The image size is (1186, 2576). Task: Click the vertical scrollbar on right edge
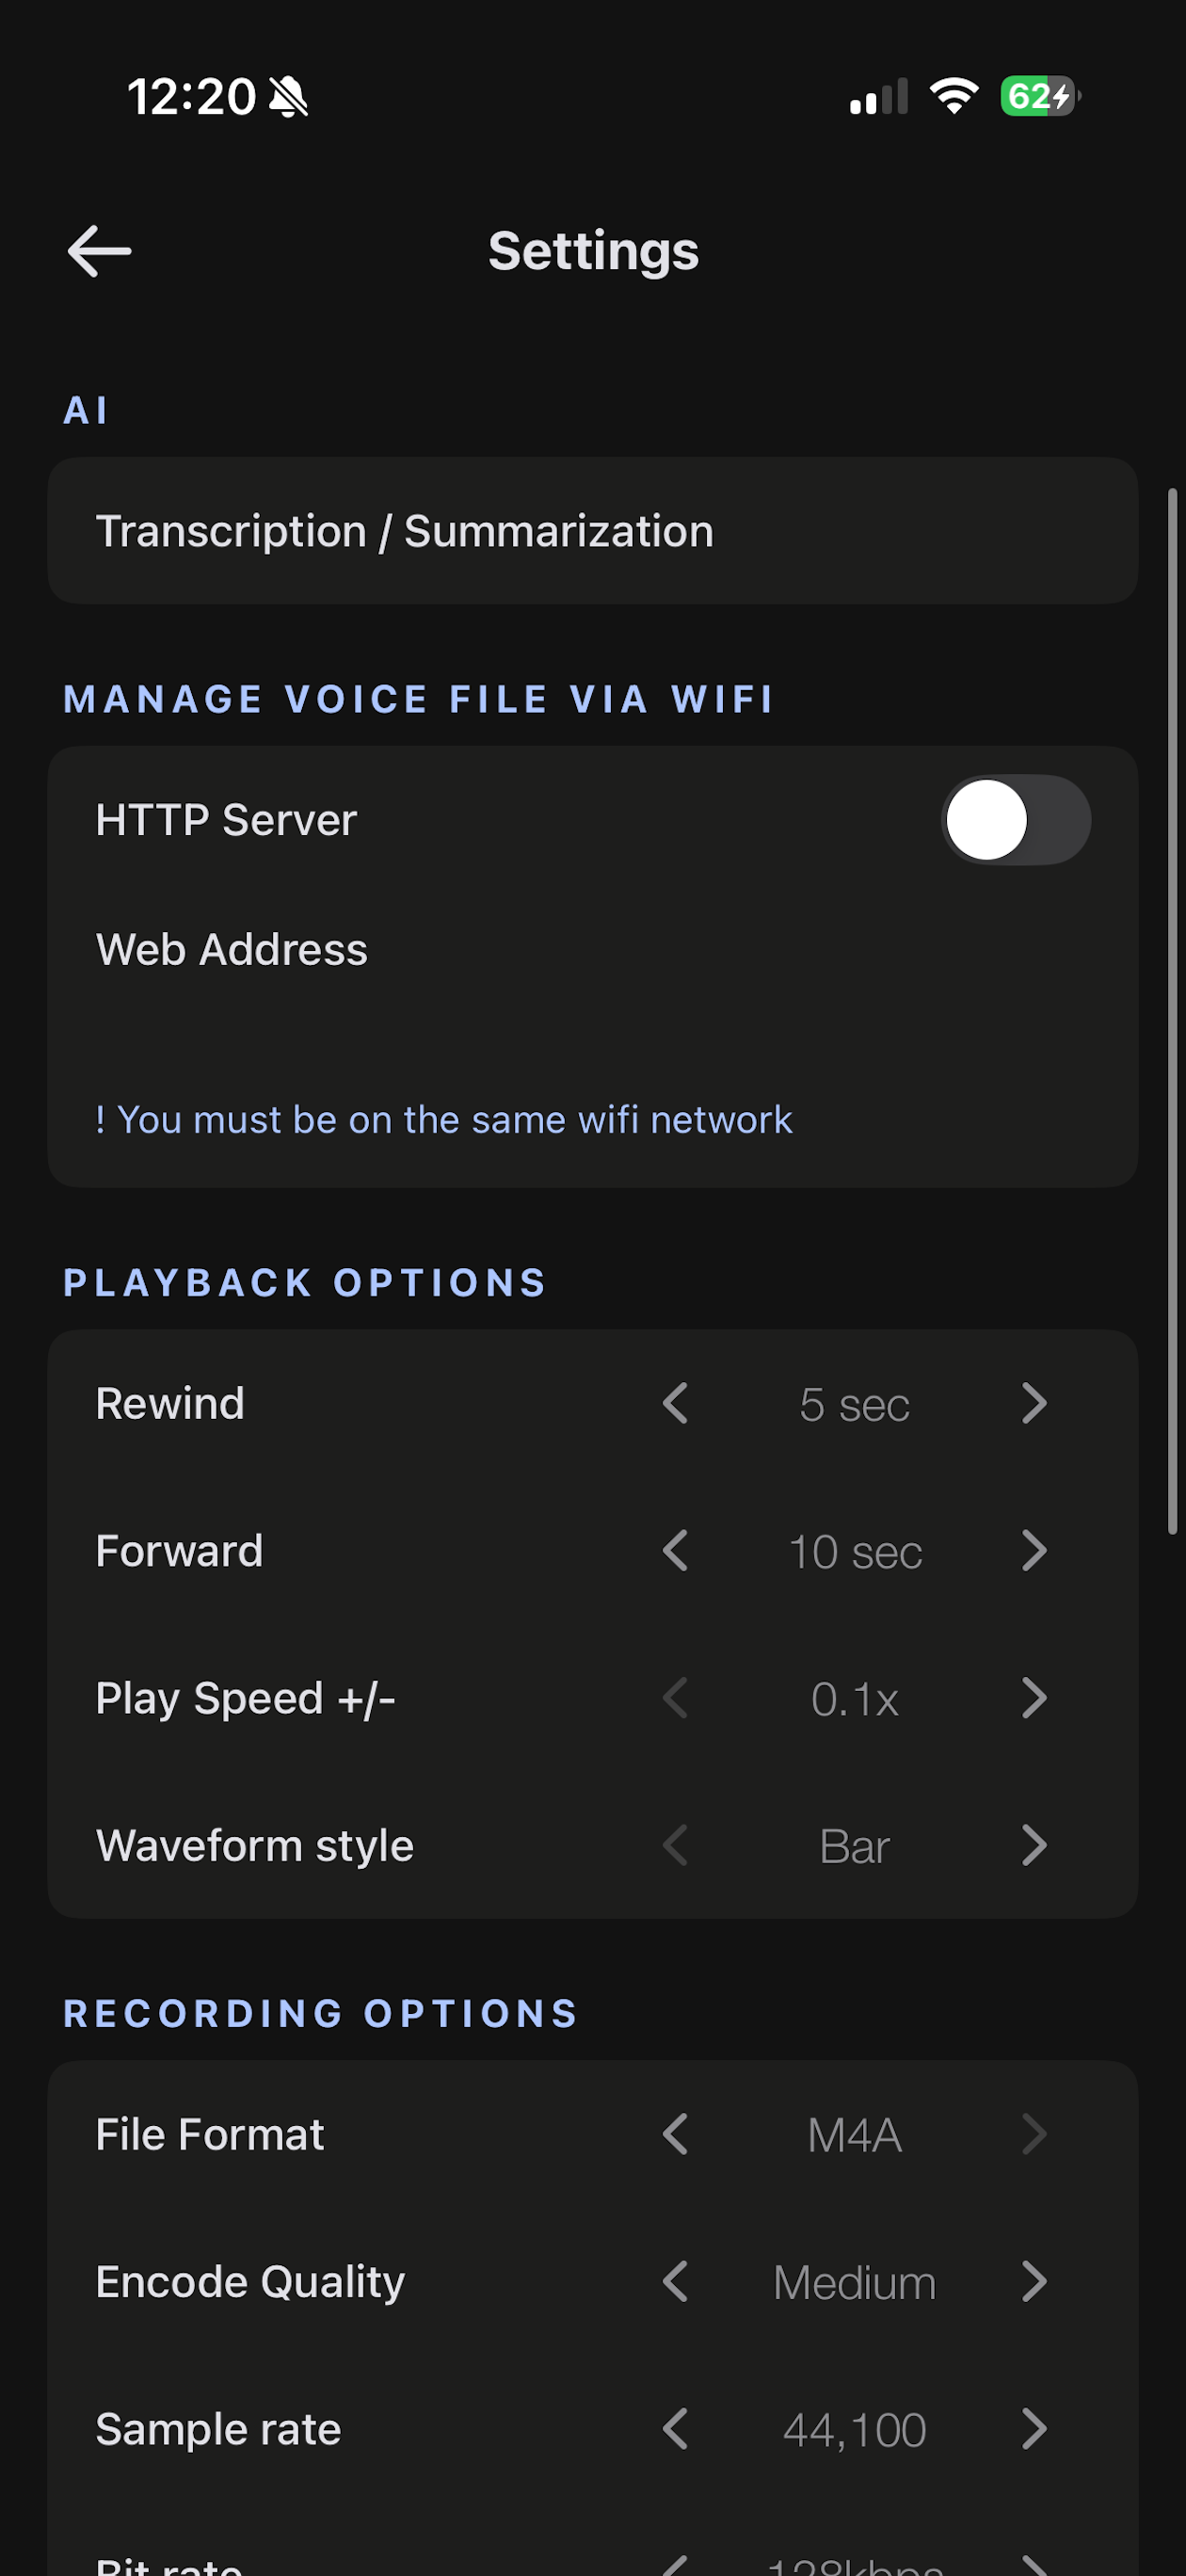1173,1010
